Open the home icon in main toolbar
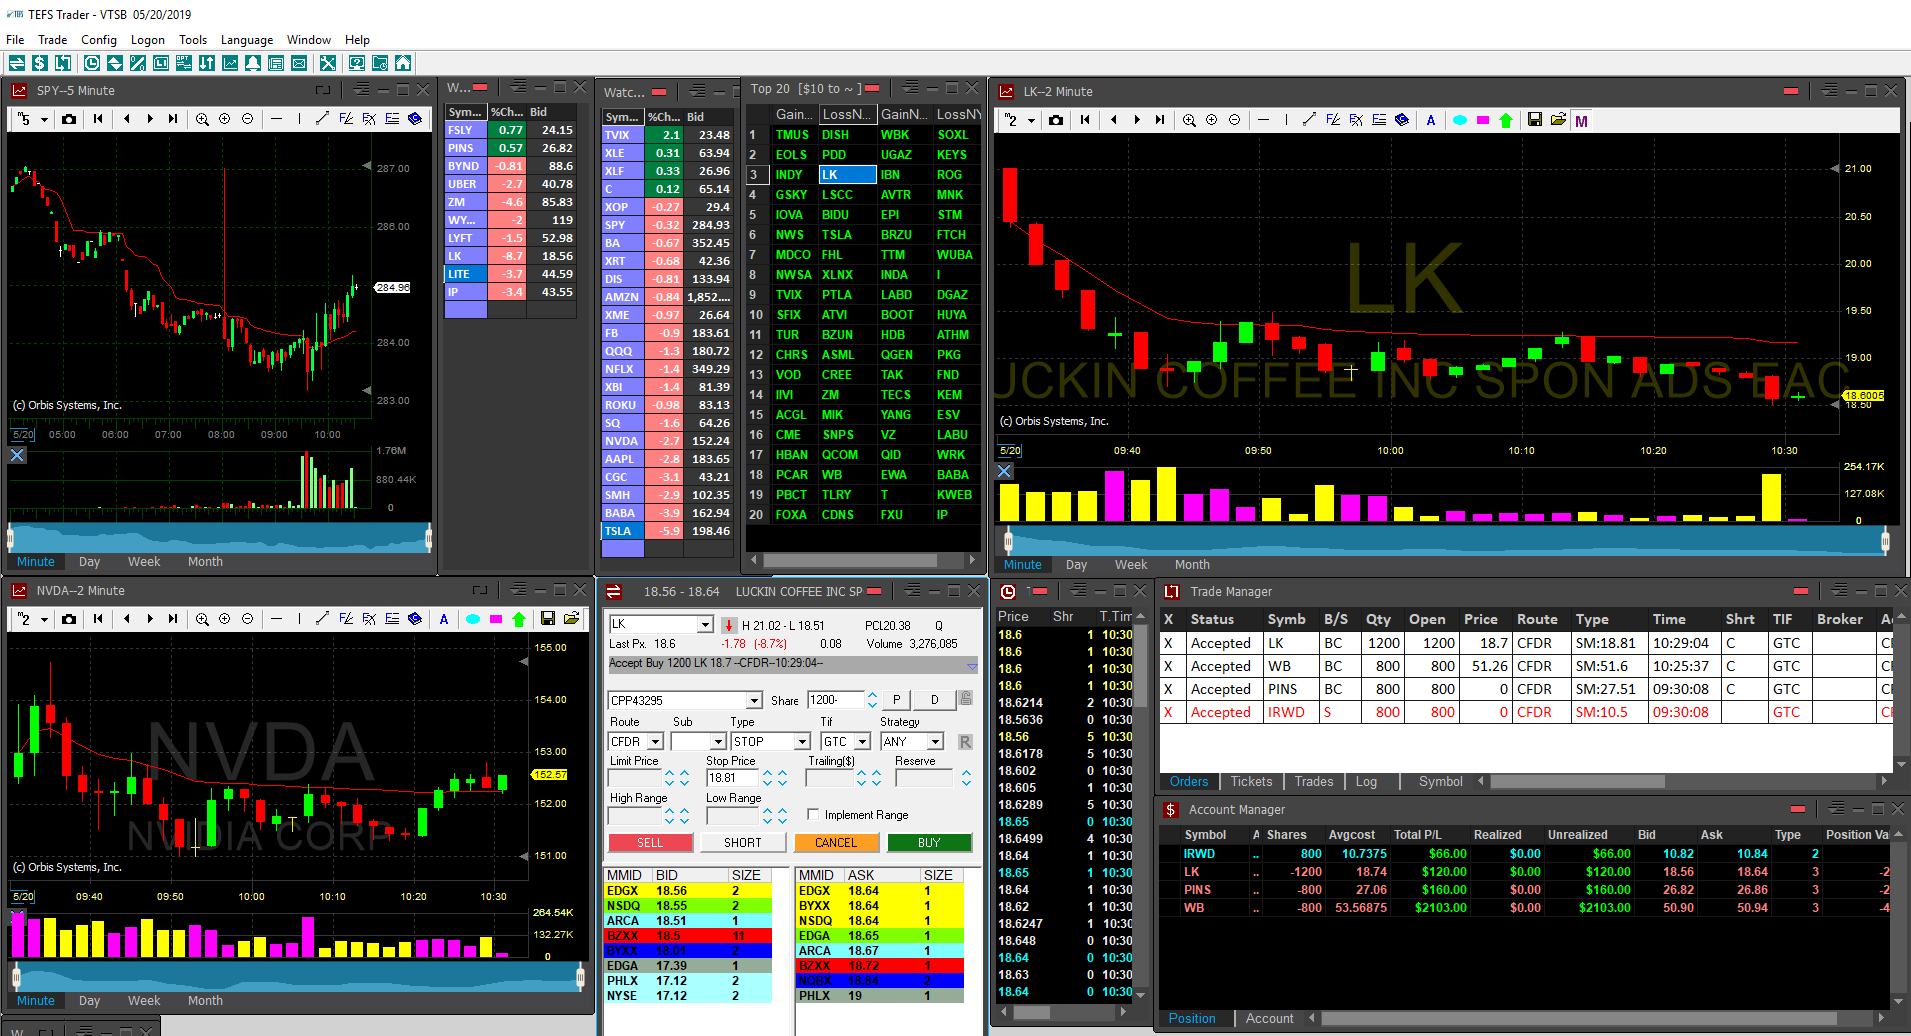 pyautogui.click(x=403, y=63)
